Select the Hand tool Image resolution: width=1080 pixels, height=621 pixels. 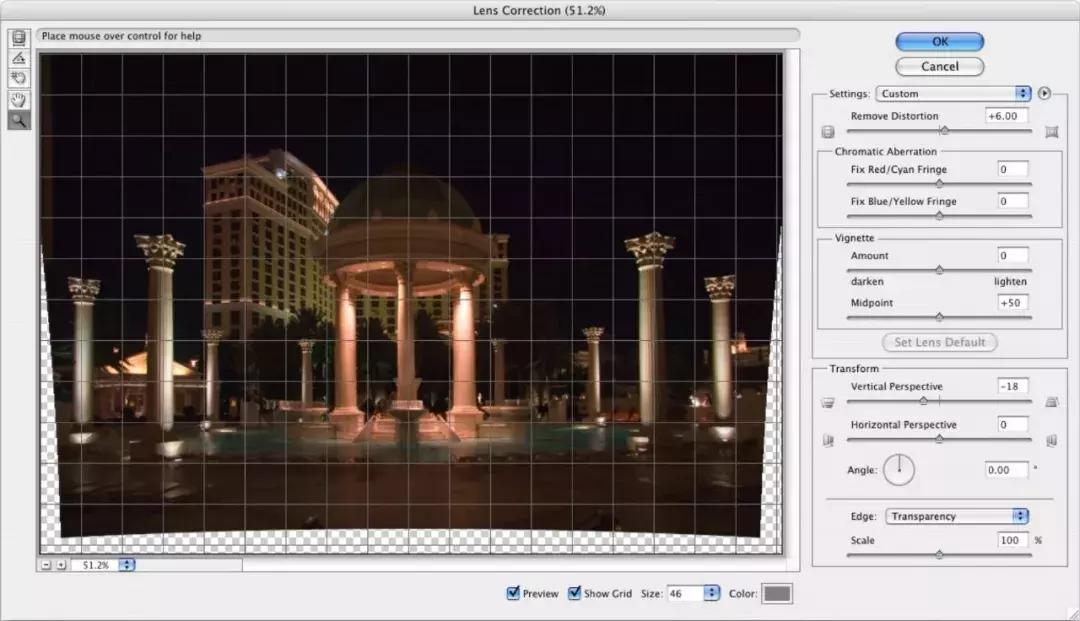pyautogui.click(x=19, y=100)
